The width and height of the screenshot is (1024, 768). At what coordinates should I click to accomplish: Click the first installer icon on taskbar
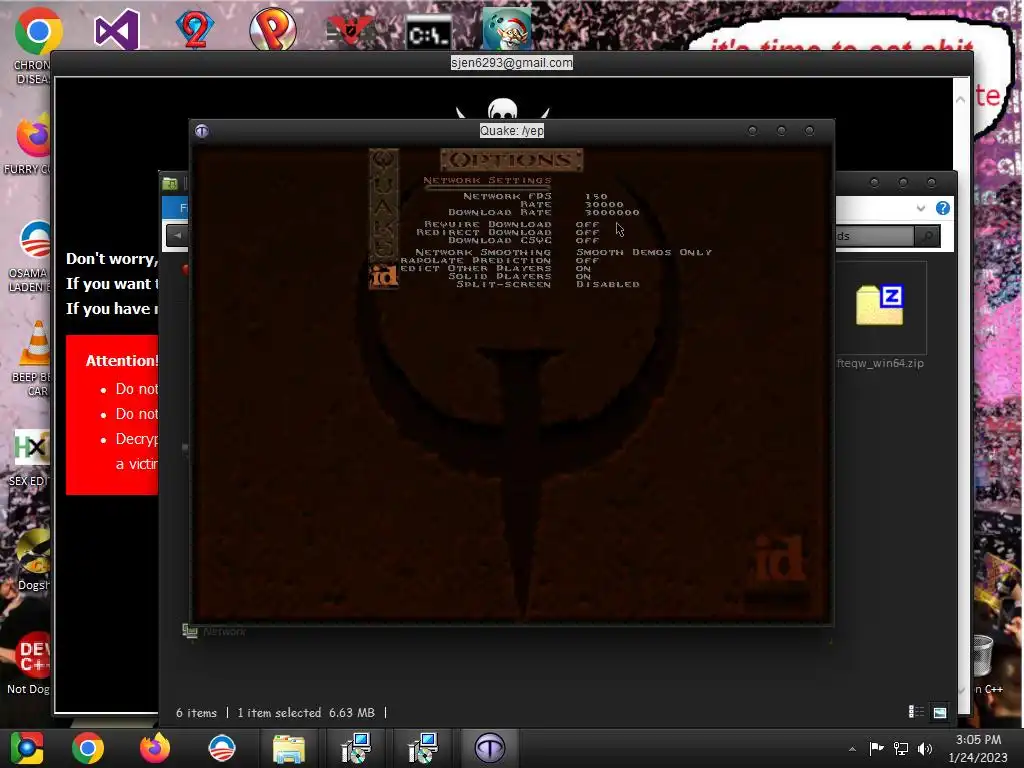point(356,748)
